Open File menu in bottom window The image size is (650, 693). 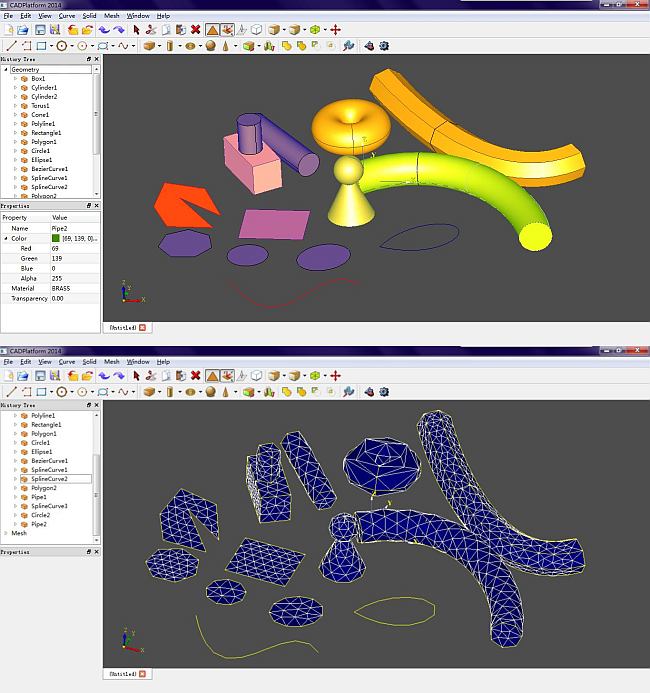point(8,362)
